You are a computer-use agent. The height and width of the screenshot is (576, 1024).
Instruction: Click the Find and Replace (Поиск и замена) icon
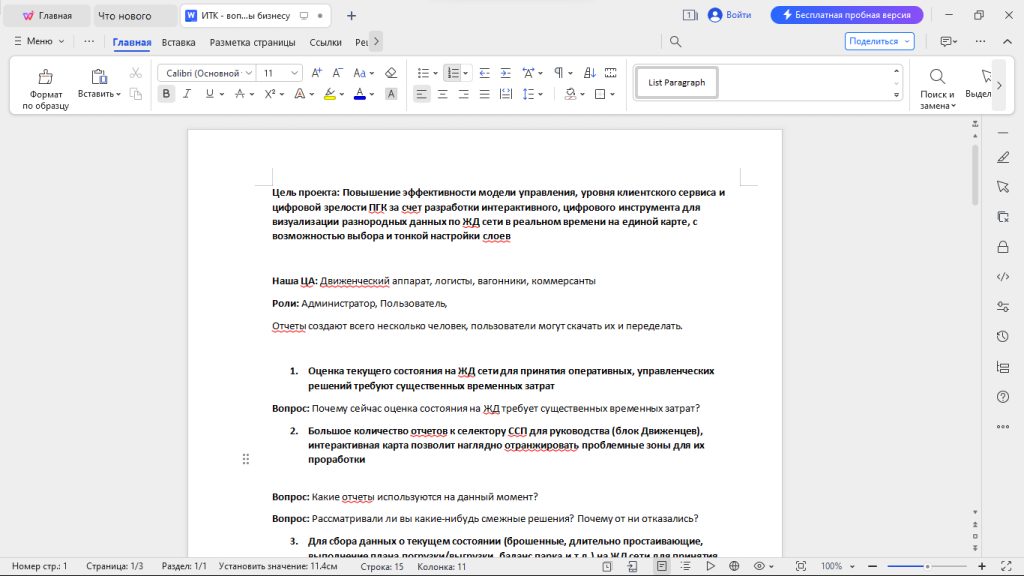[x=937, y=78]
